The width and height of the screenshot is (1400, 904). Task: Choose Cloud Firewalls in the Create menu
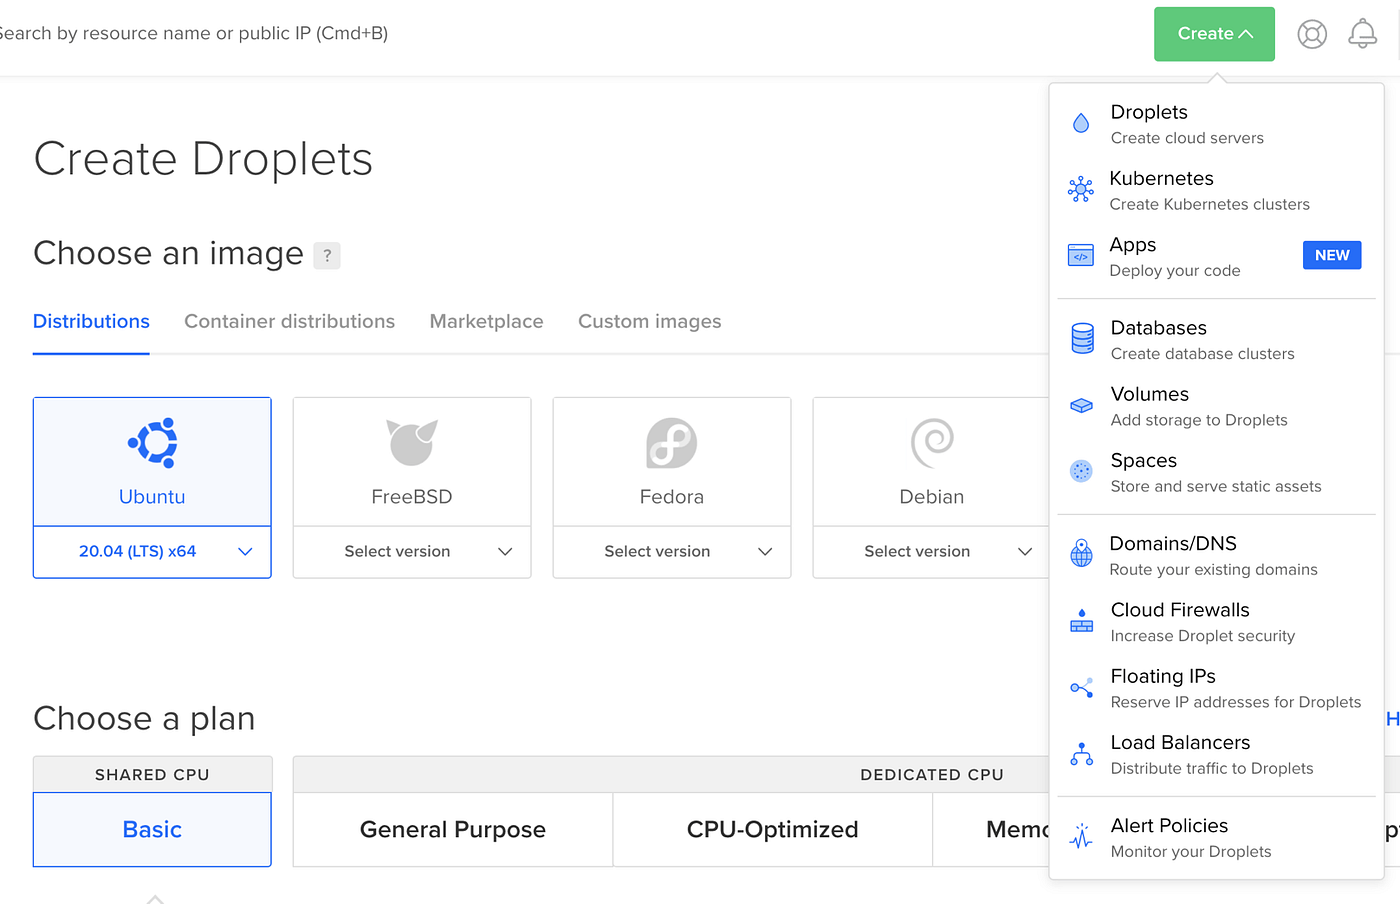[x=1216, y=622]
